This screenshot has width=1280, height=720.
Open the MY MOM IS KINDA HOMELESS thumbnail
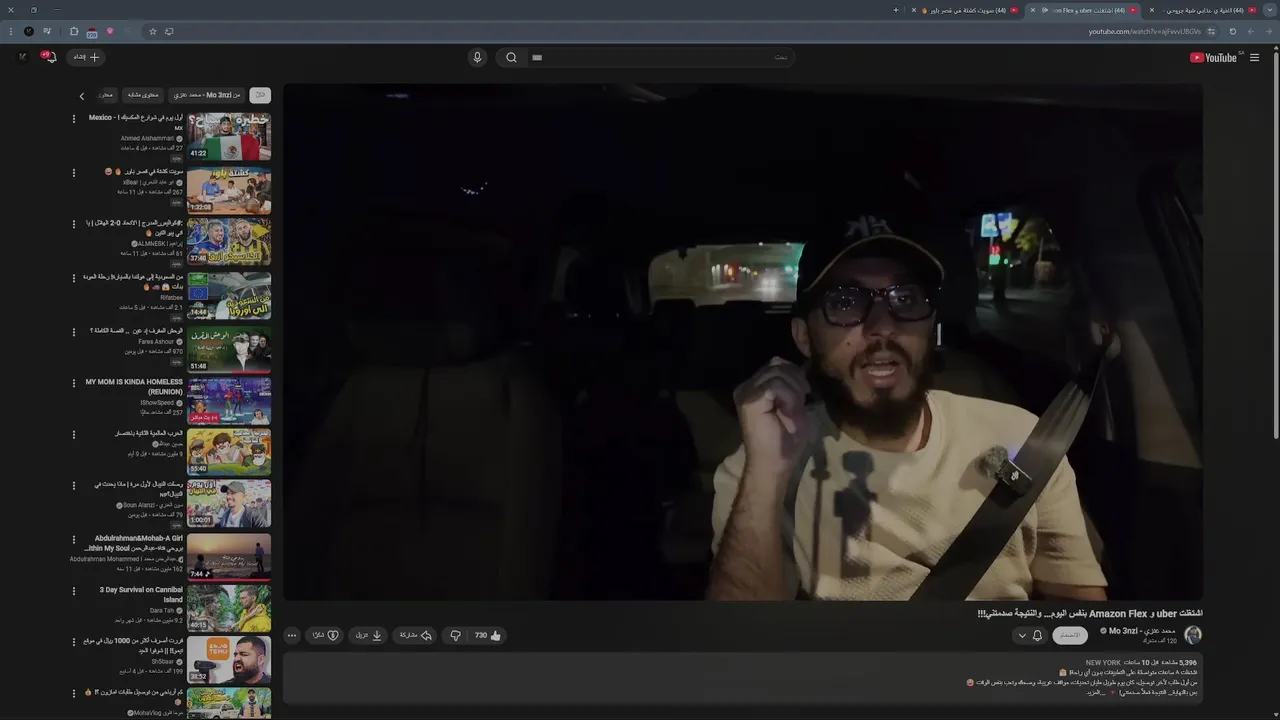229,401
